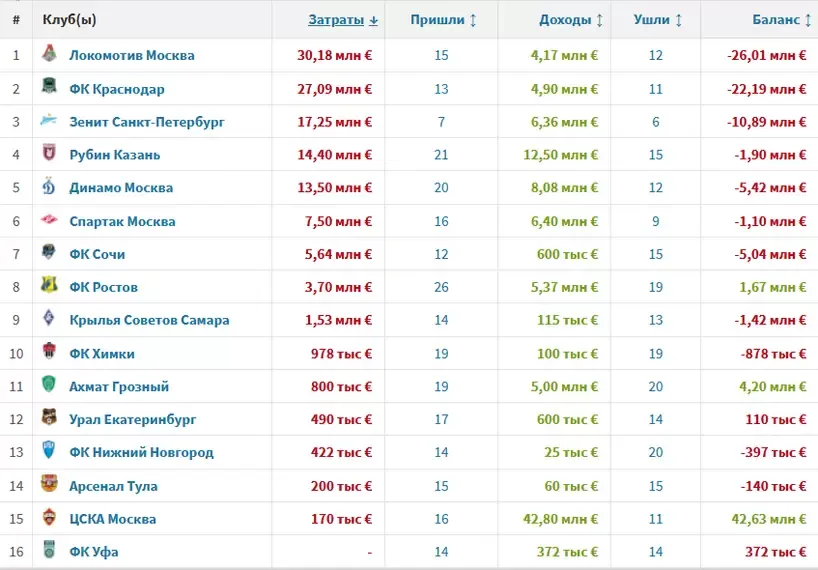Click the Клуб(ы) column header
Viewport: 818px width, 570px height.
(69, 20)
